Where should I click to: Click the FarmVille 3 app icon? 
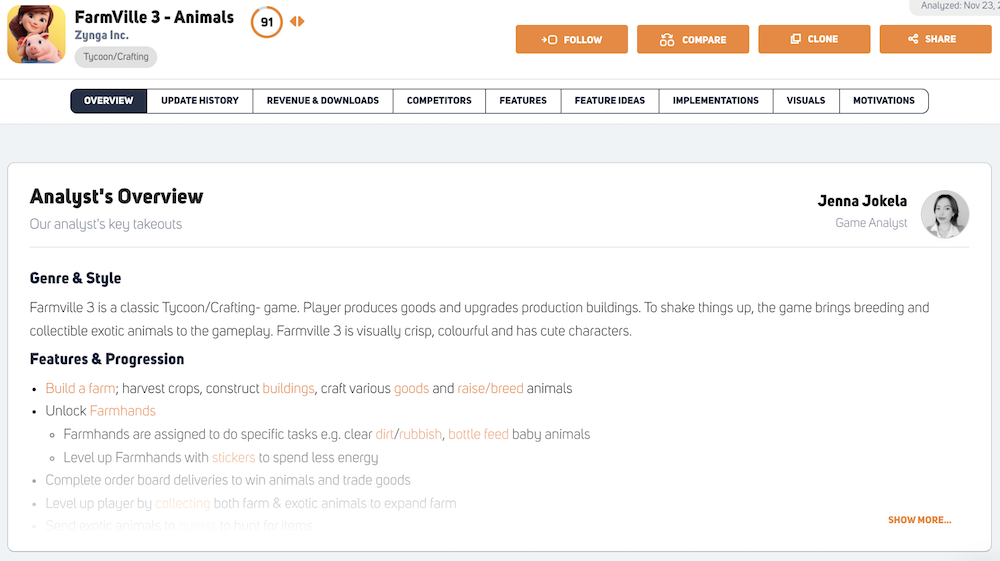pos(36,34)
